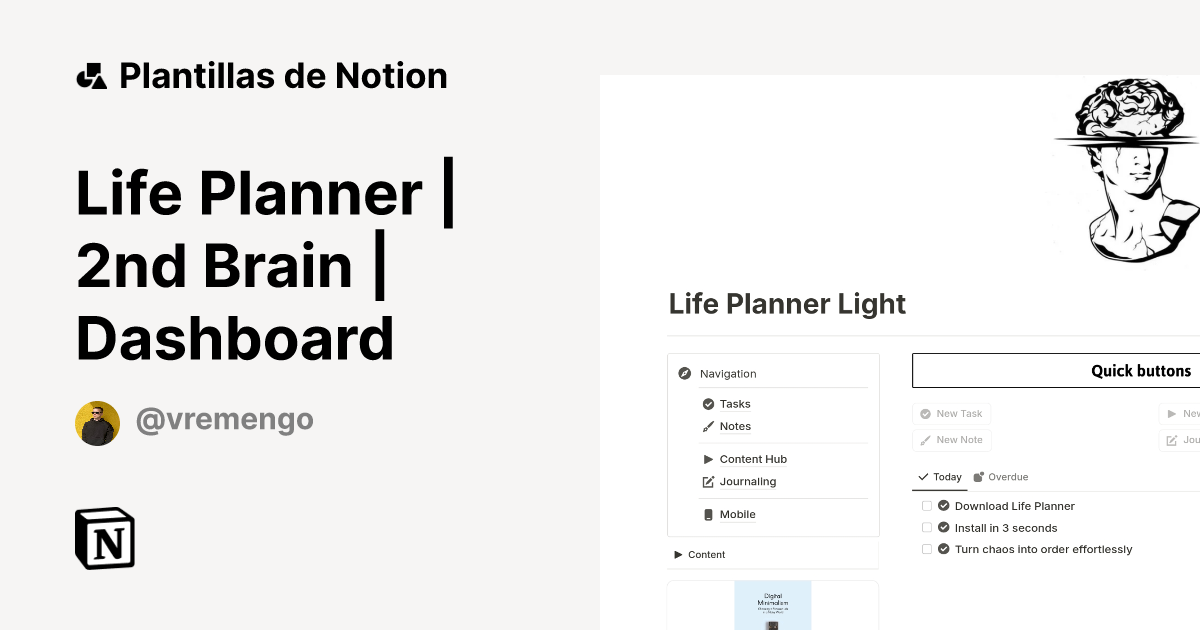Viewport: 1200px width, 630px height.
Task: Click the compass icon beside Navigation
Action: (685, 373)
